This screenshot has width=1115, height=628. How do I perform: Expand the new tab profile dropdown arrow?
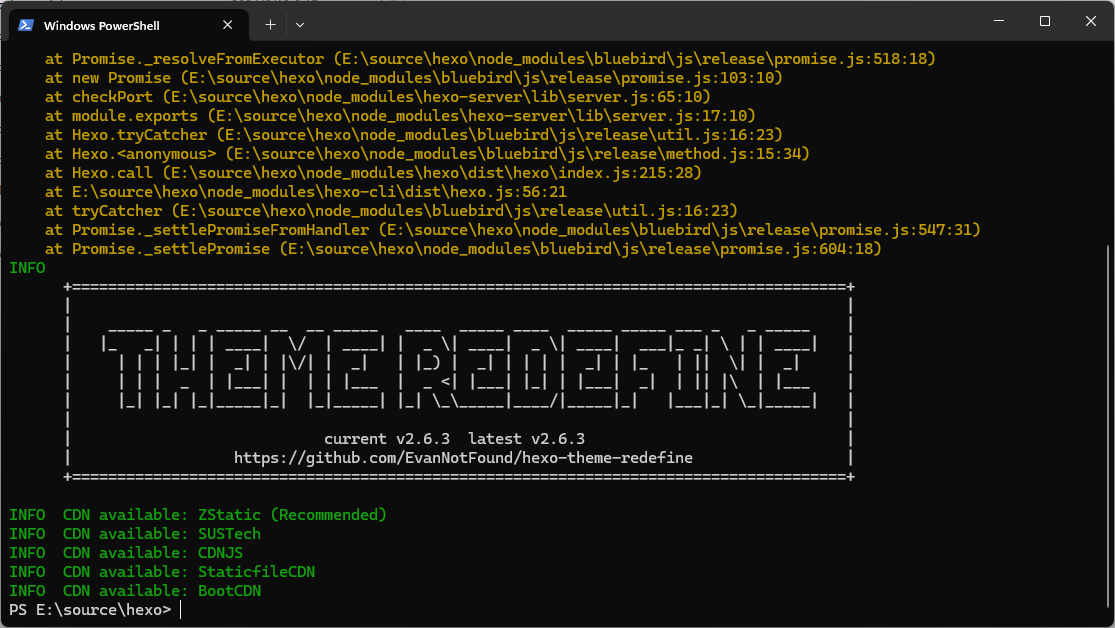click(300, 25)
